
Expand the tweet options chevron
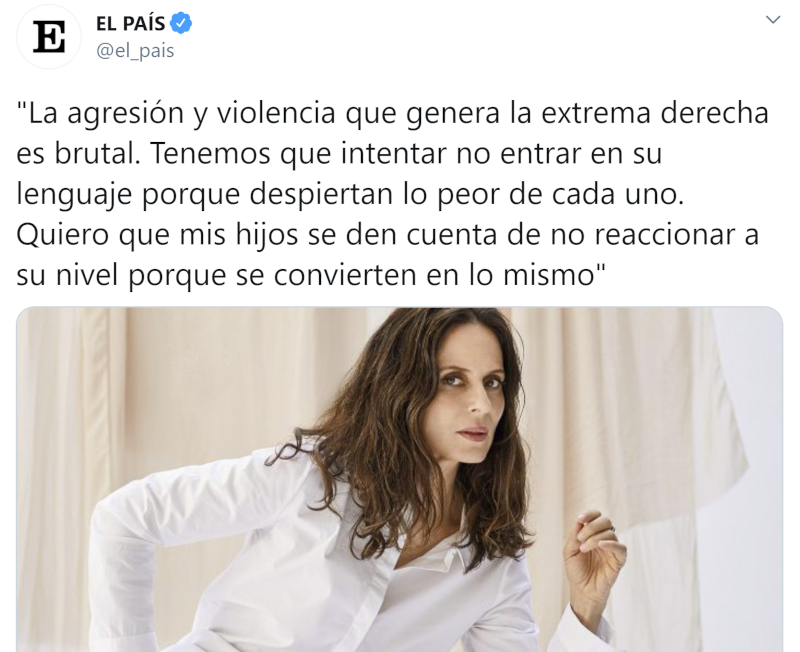point(773,20)
